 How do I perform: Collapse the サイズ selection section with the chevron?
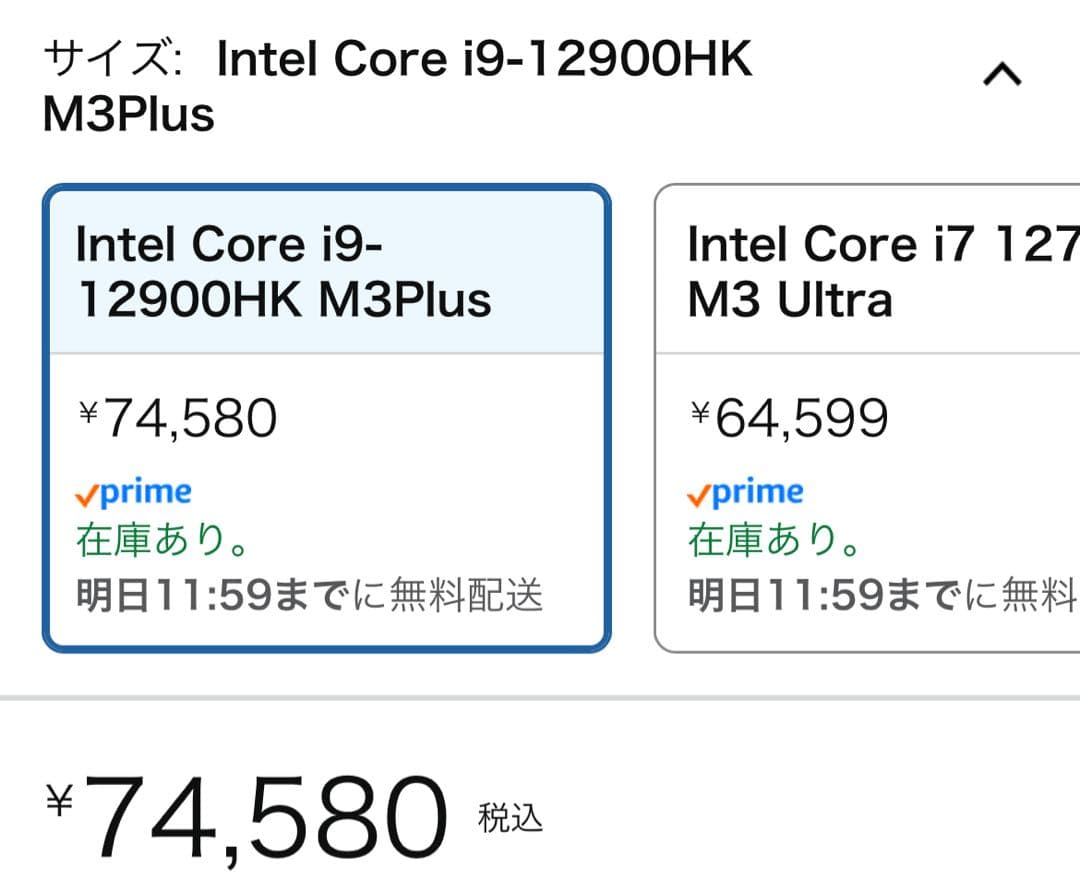coord(1001,75)
